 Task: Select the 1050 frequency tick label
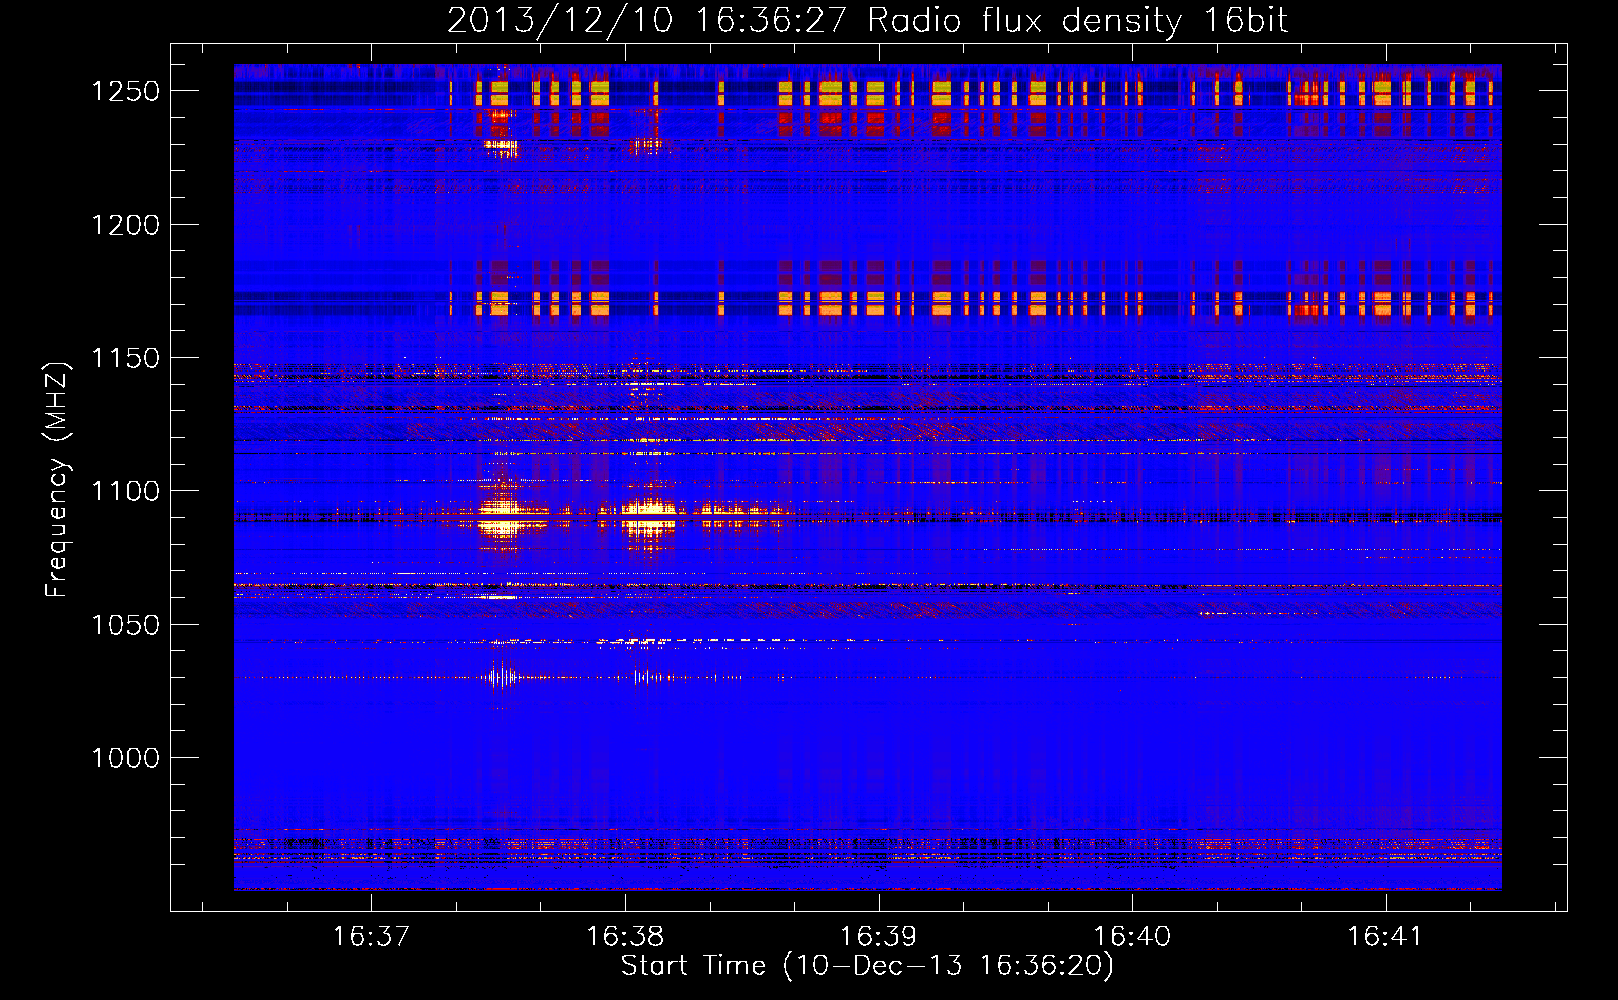tap(126, 625)
